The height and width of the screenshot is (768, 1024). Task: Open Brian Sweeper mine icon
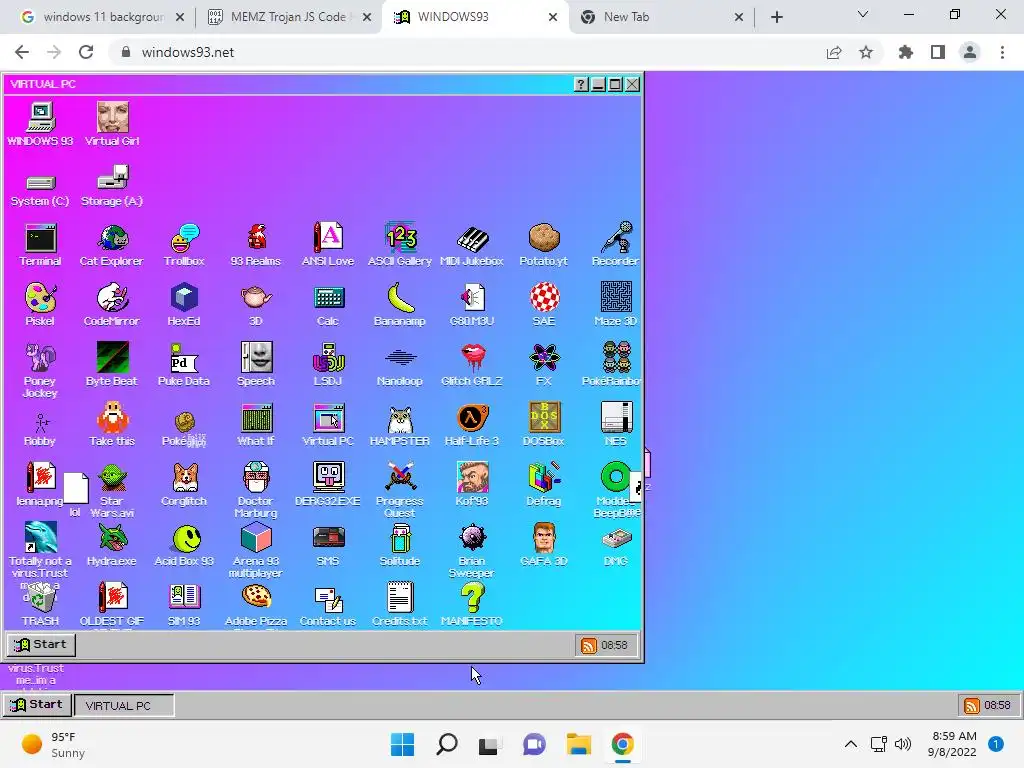point(472,552)
